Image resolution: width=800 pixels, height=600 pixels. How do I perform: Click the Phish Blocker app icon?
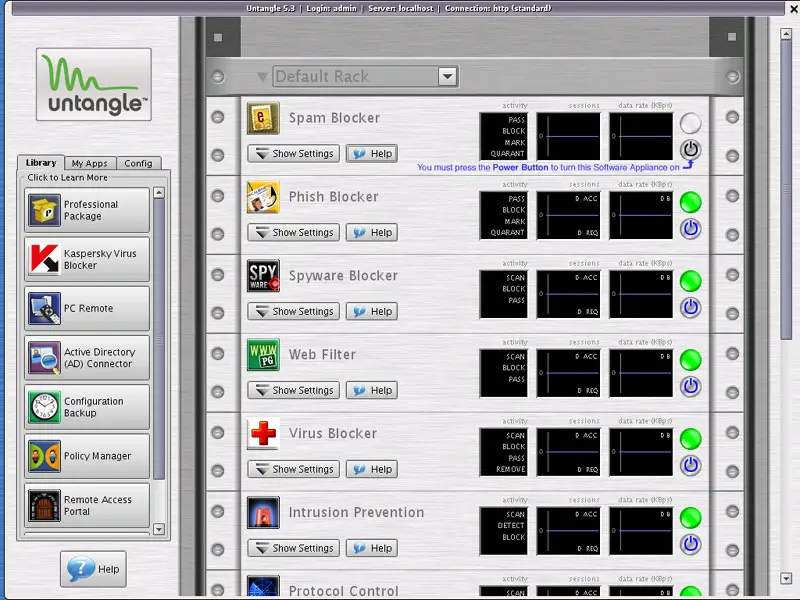[x=263, y=197]
